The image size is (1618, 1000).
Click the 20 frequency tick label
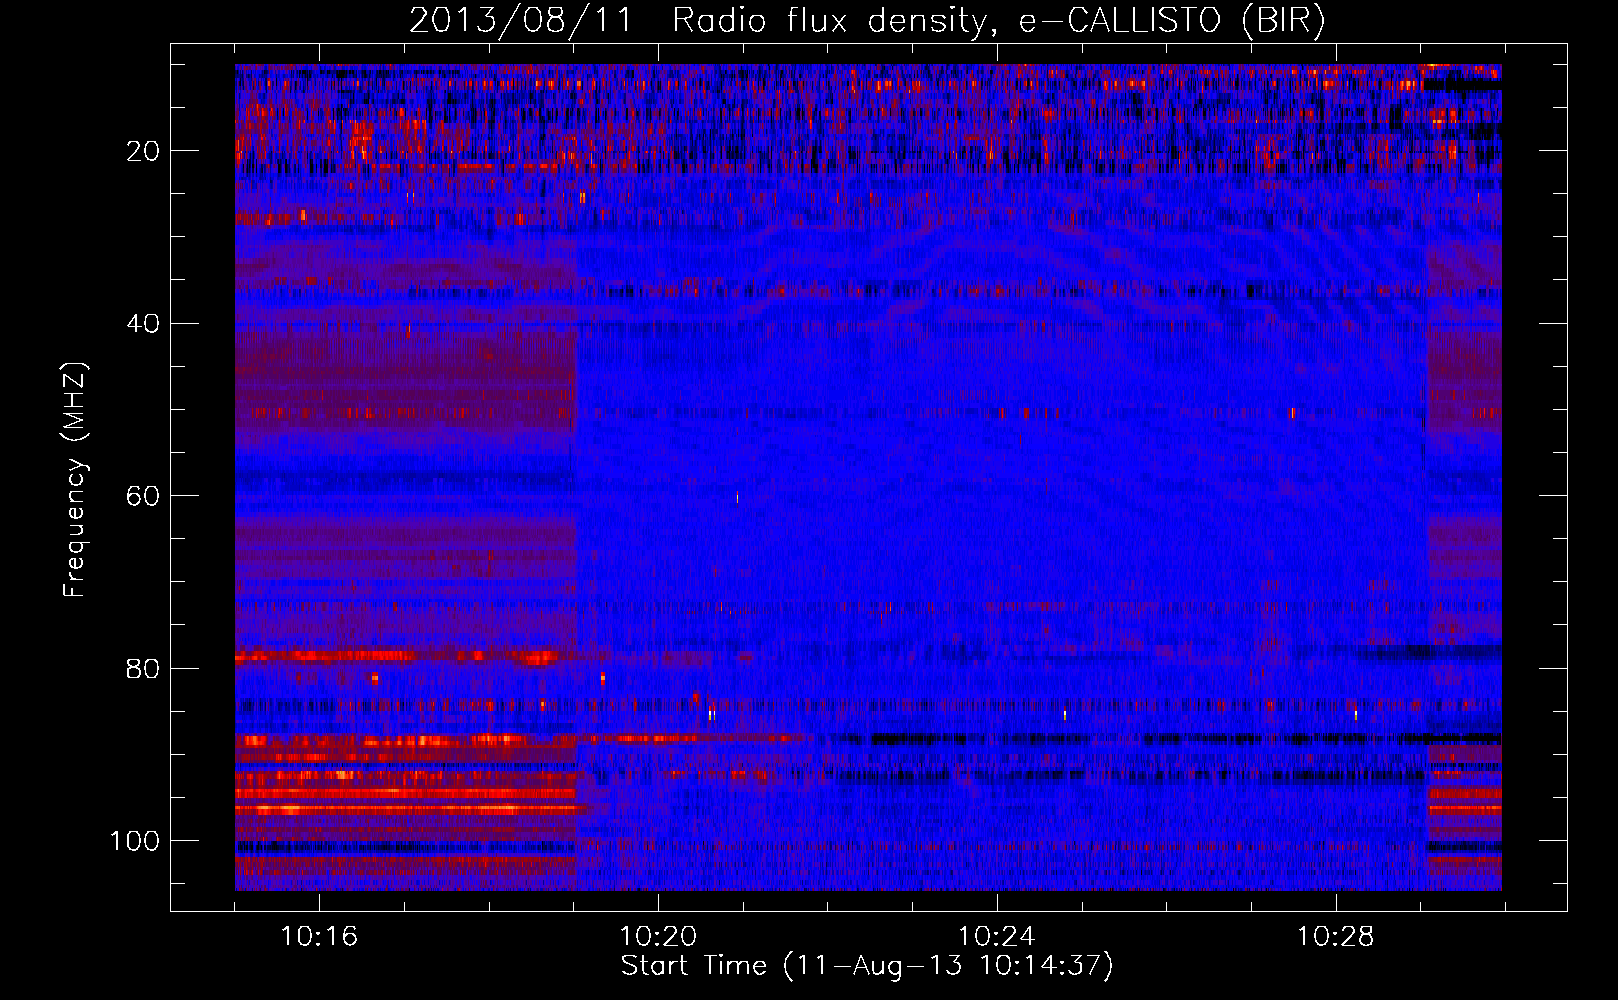[x=143, y=151]
